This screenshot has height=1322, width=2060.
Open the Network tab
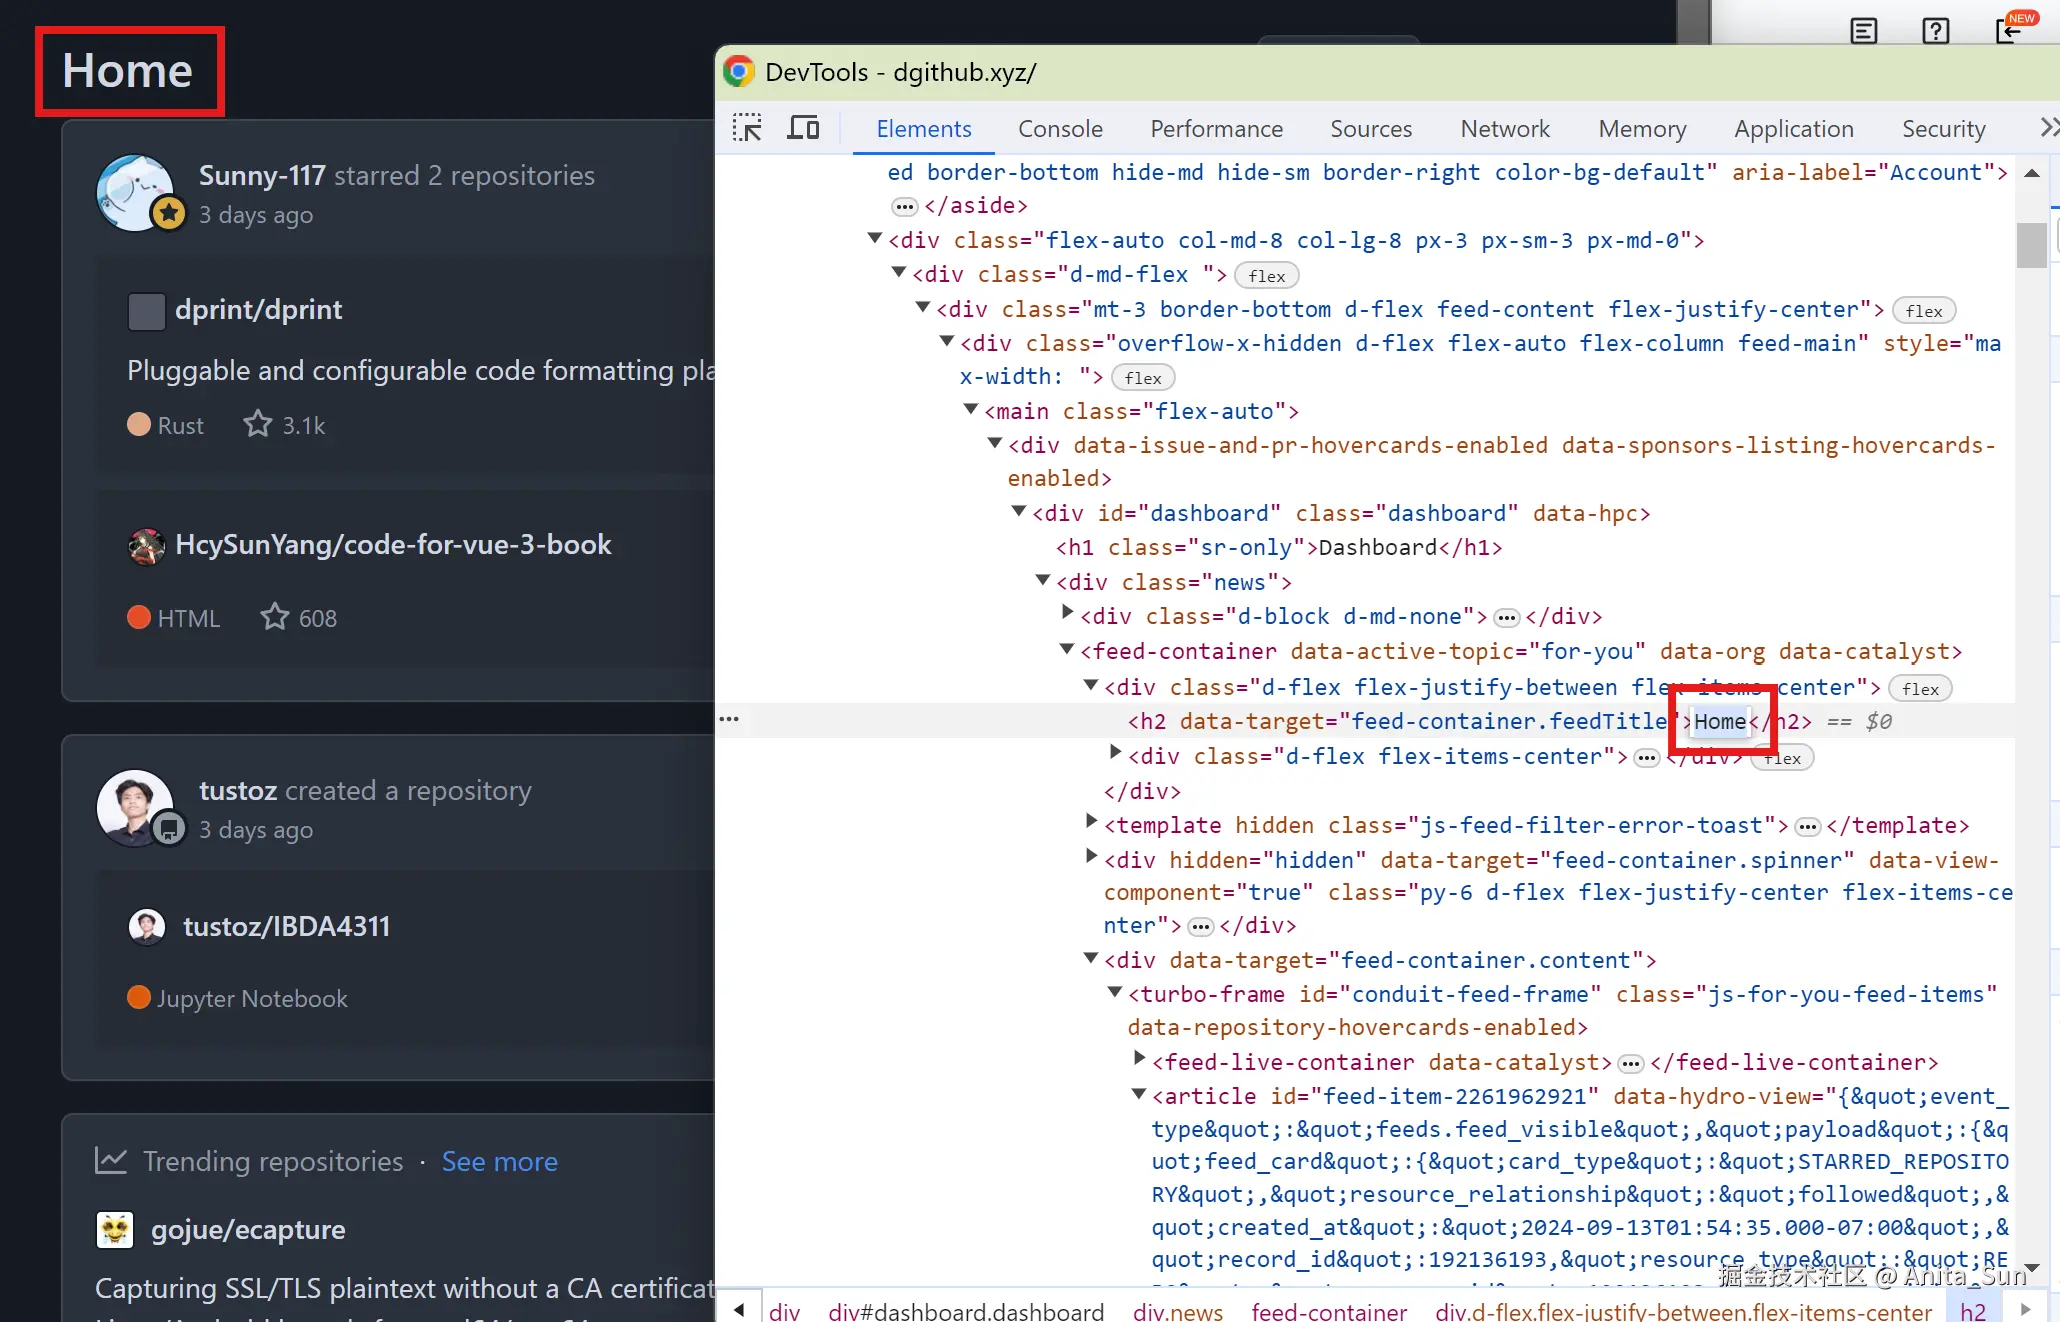pos(1504,129)
